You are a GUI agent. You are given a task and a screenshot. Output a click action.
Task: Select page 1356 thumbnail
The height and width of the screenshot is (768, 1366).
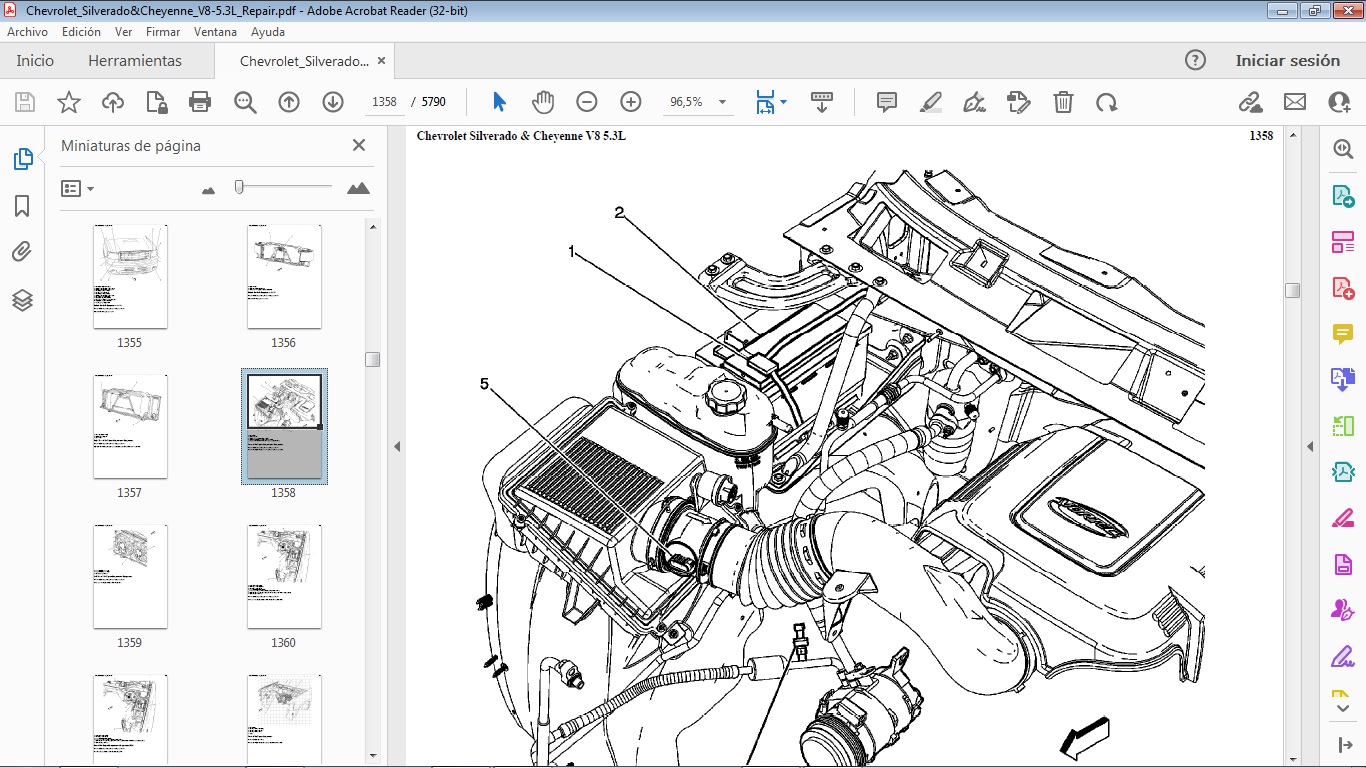click(x=284, y=276)
